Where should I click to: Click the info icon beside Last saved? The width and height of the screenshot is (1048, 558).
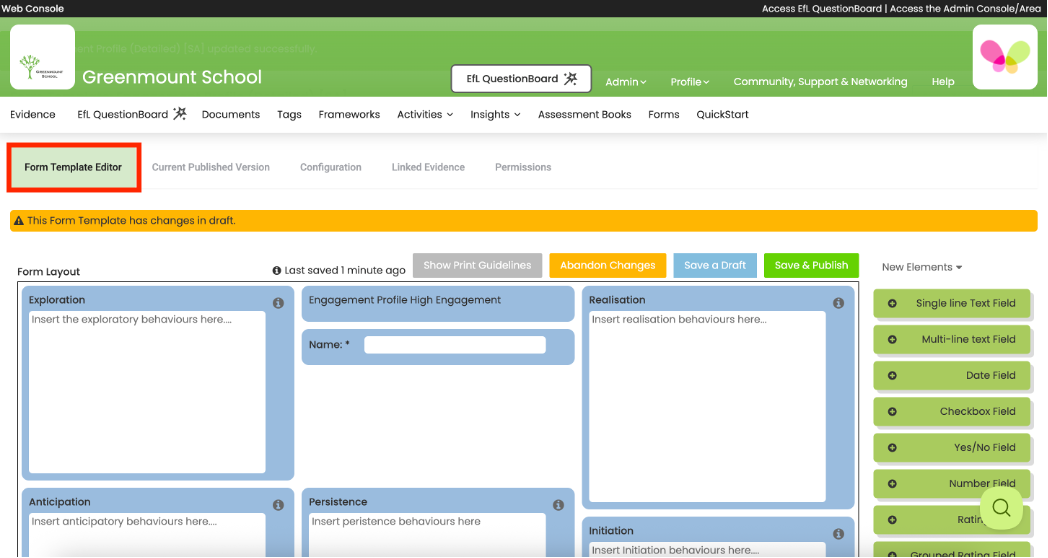(277, 270)
